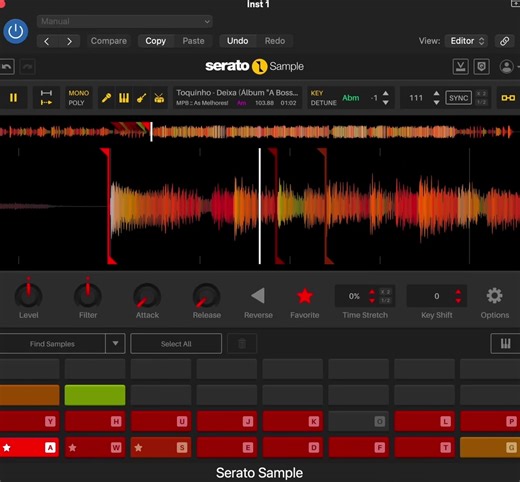
Task: Select the vocals stem microphone icon
Action: 106,98
